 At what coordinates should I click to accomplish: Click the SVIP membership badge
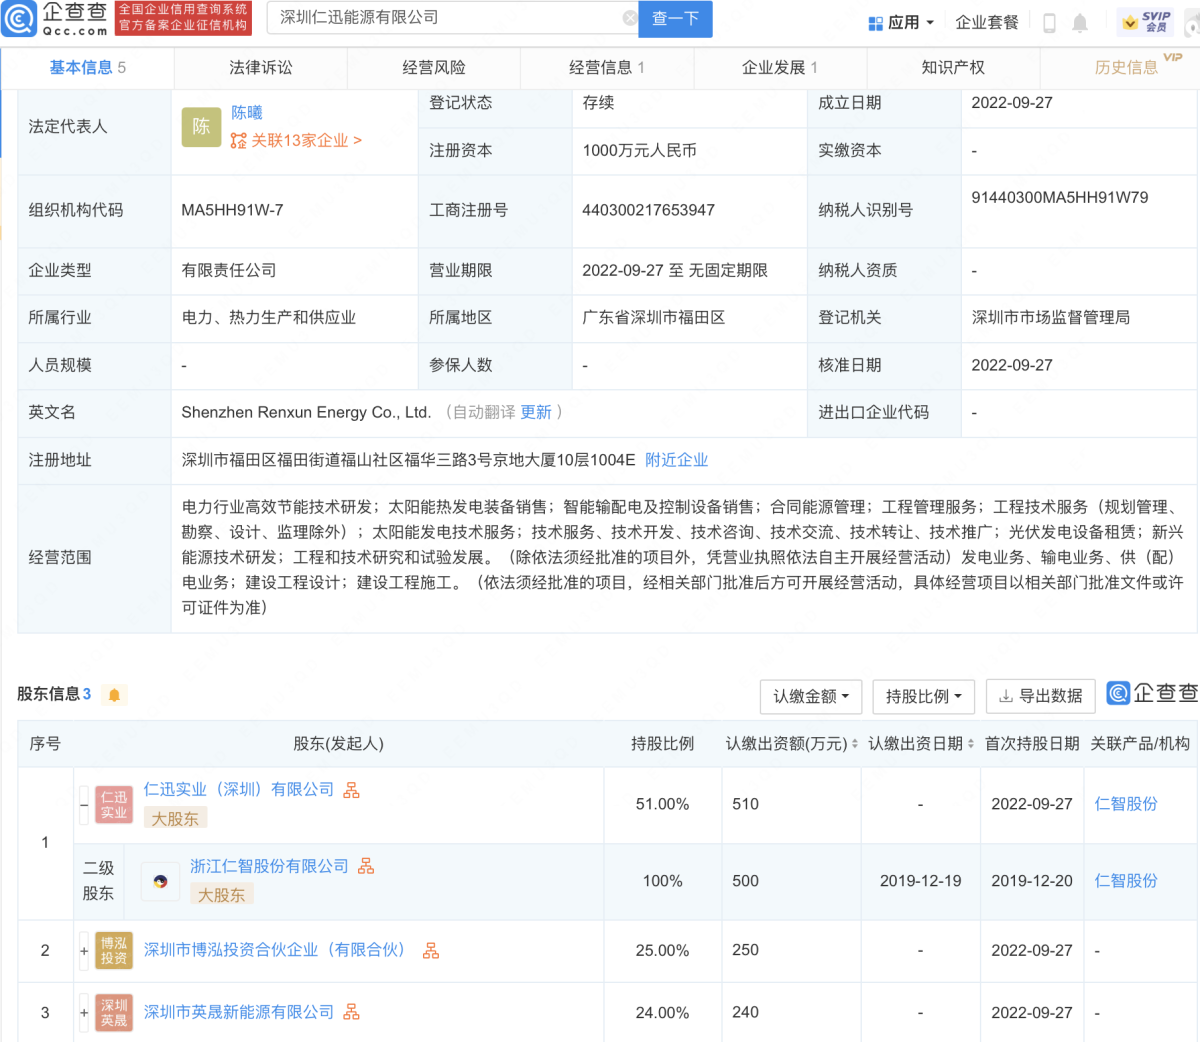tap(1147, 22)
